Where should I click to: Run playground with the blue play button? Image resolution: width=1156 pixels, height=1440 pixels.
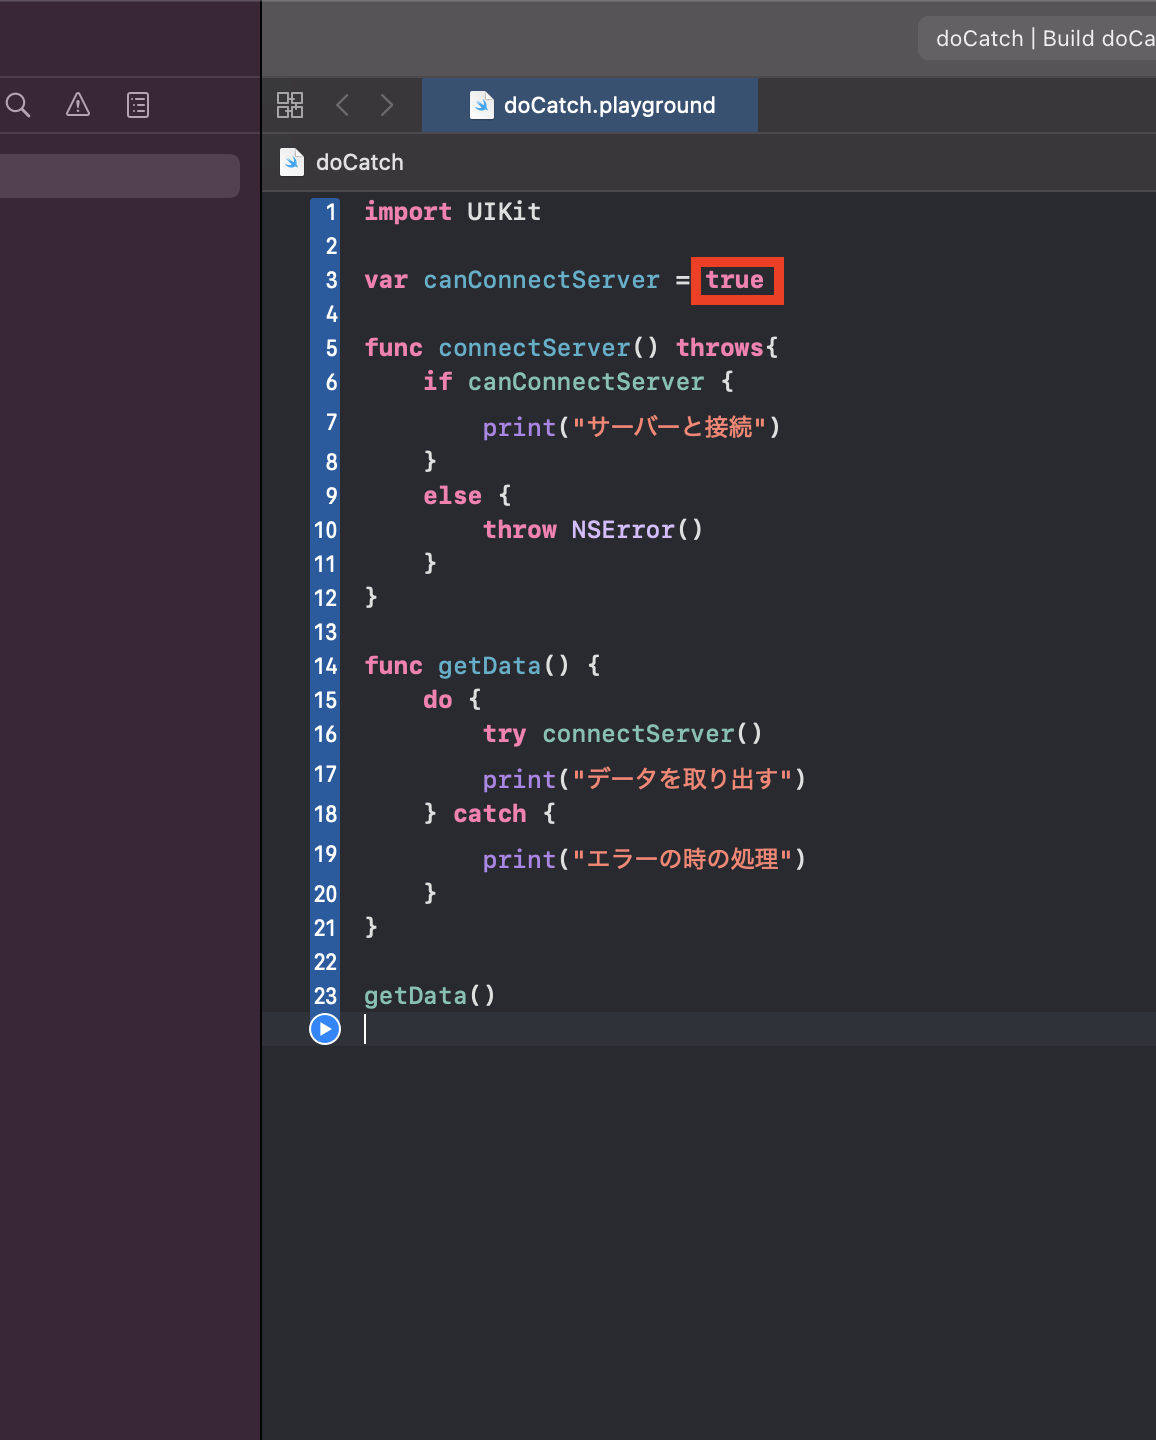(x=325, y=1029)
